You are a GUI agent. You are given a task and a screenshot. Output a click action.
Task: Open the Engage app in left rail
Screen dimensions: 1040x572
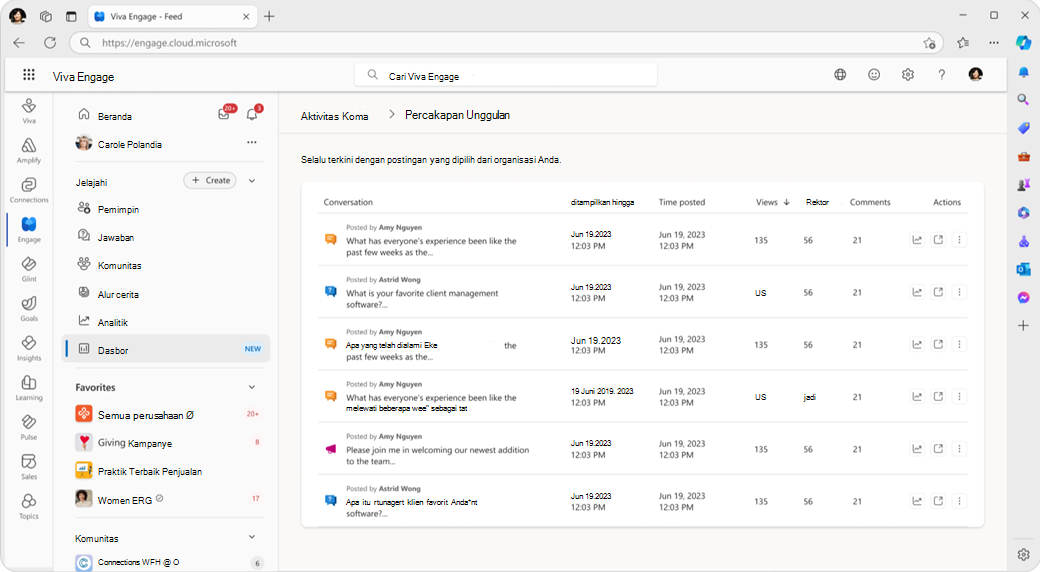[x=29, y=230]
